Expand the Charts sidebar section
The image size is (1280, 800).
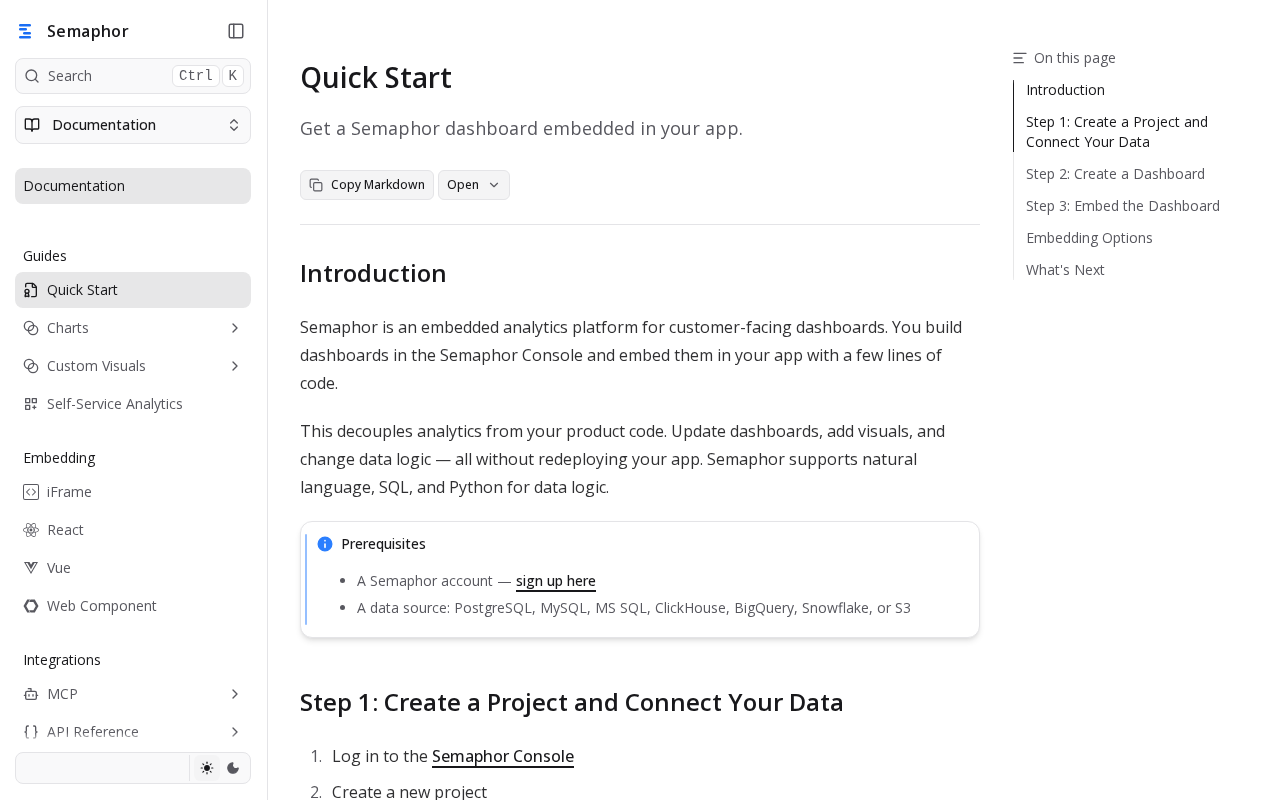[235, 328]
